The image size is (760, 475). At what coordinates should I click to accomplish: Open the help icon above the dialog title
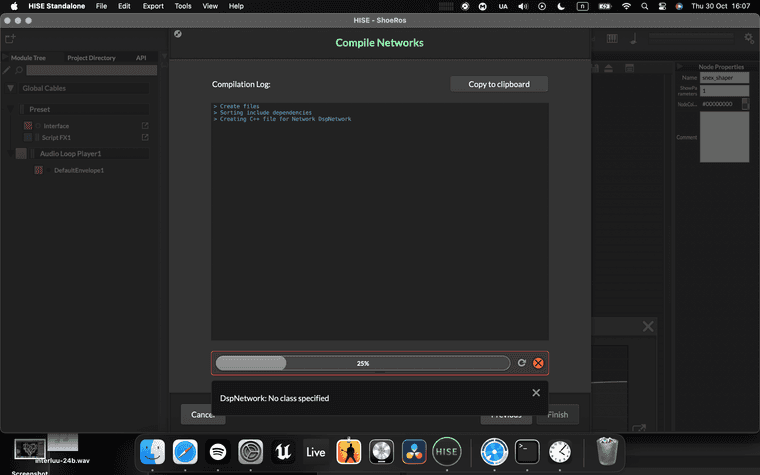(x=178, y=33)
